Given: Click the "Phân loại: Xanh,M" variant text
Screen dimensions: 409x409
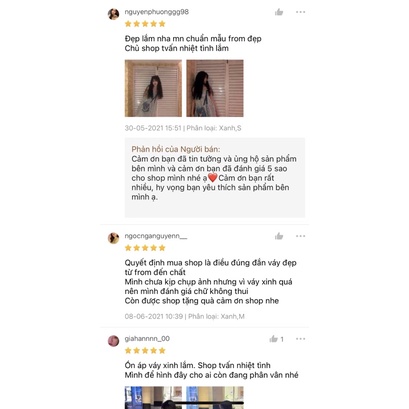Looking at the screenshot, I should click(x=216, y=316).
